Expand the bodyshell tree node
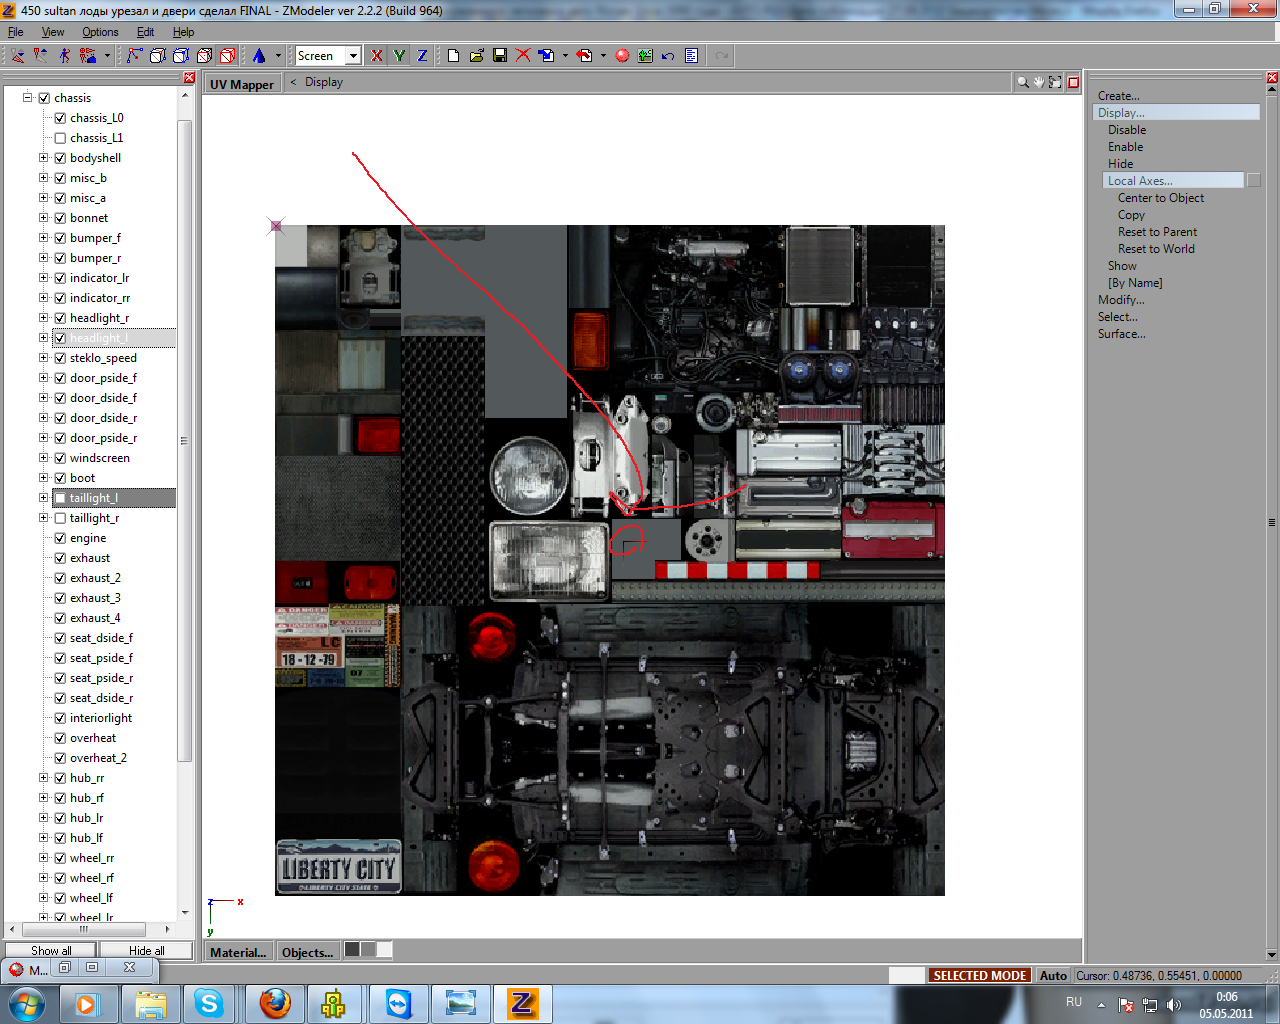The image size is (1280, 1024). click(x=43, y=158)
